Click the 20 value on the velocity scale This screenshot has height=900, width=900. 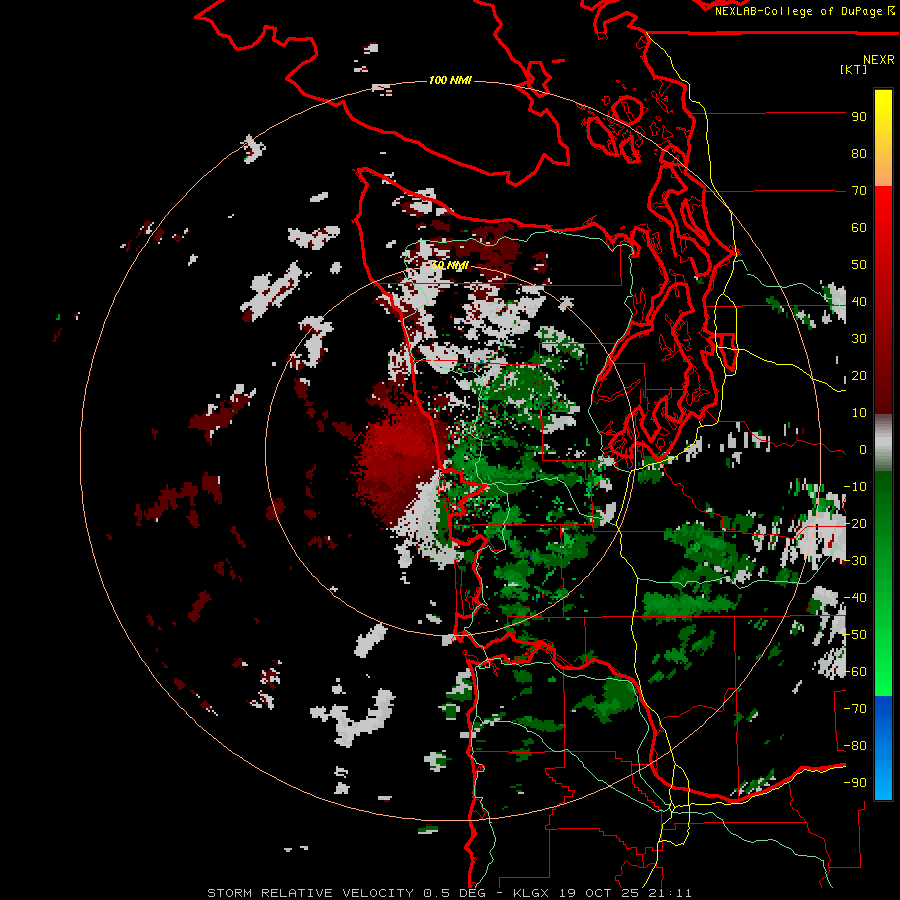point(859,375)
